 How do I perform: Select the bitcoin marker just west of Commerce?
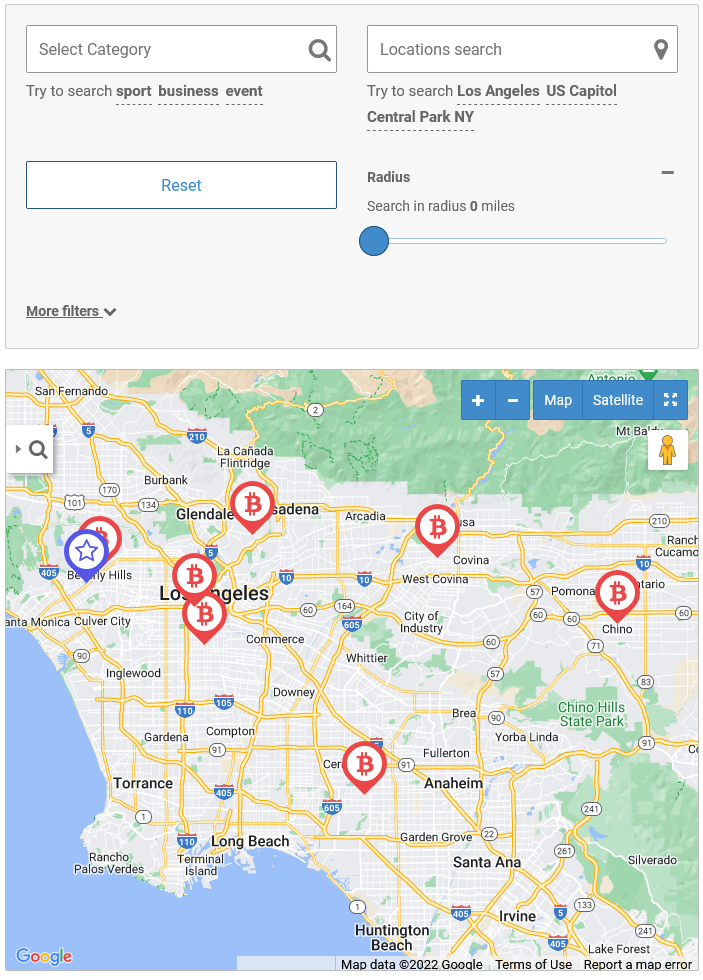tap(204, 618)
